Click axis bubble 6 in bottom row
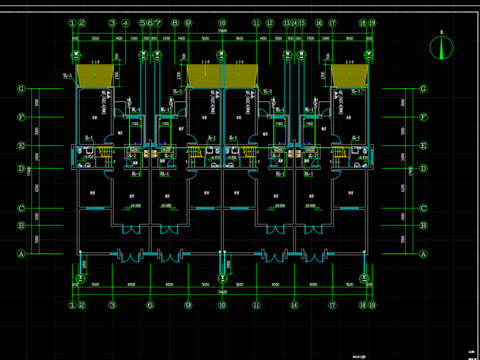 (150, 305)
